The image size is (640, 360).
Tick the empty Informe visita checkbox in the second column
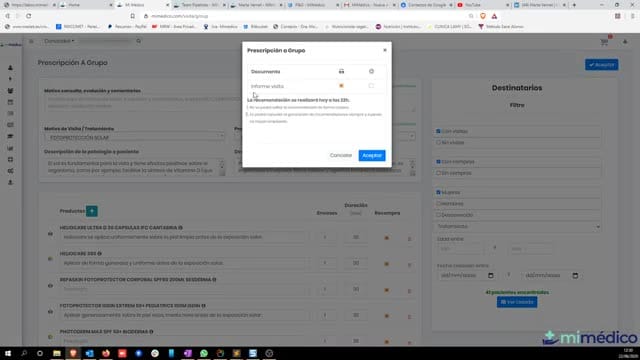coord(371,86)
